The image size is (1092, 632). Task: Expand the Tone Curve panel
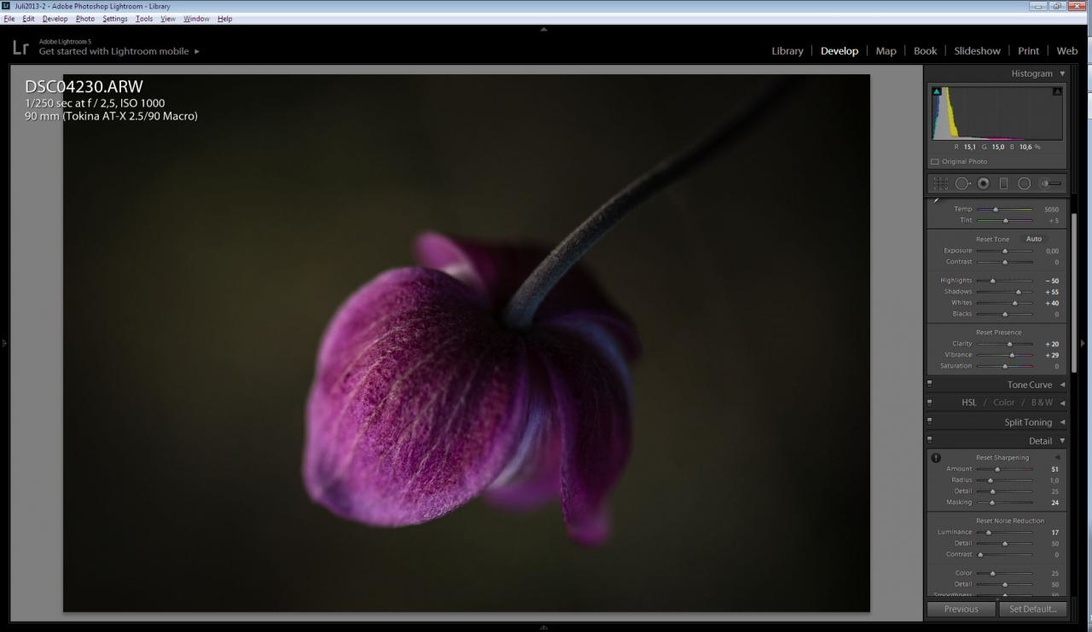(x=1062, y=385)
